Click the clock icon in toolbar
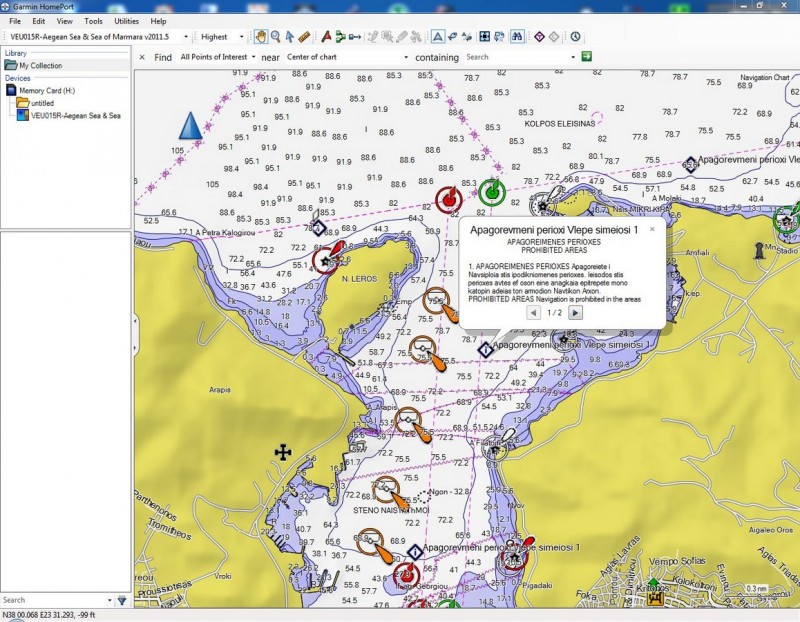 576,37
